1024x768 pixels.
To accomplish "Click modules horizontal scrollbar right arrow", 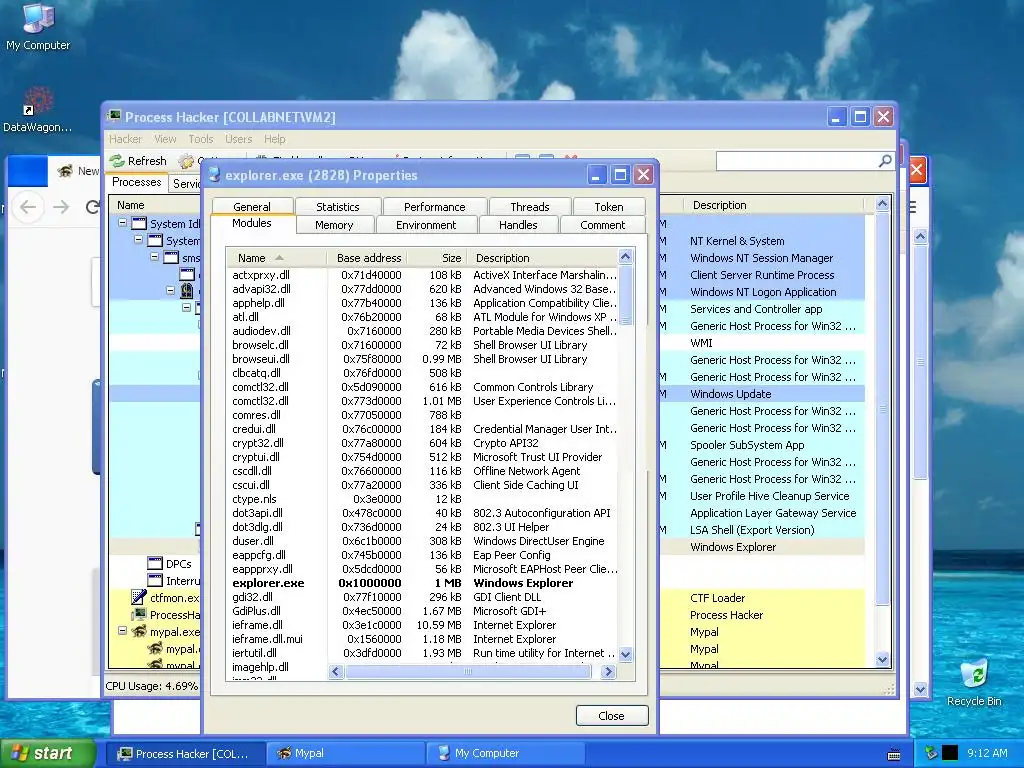I will click(608, 671).
